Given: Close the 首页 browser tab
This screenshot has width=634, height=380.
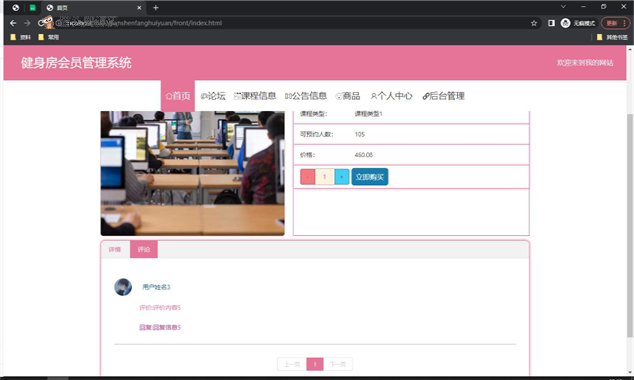Looking at the screenshot, I should tap(139, 8).
